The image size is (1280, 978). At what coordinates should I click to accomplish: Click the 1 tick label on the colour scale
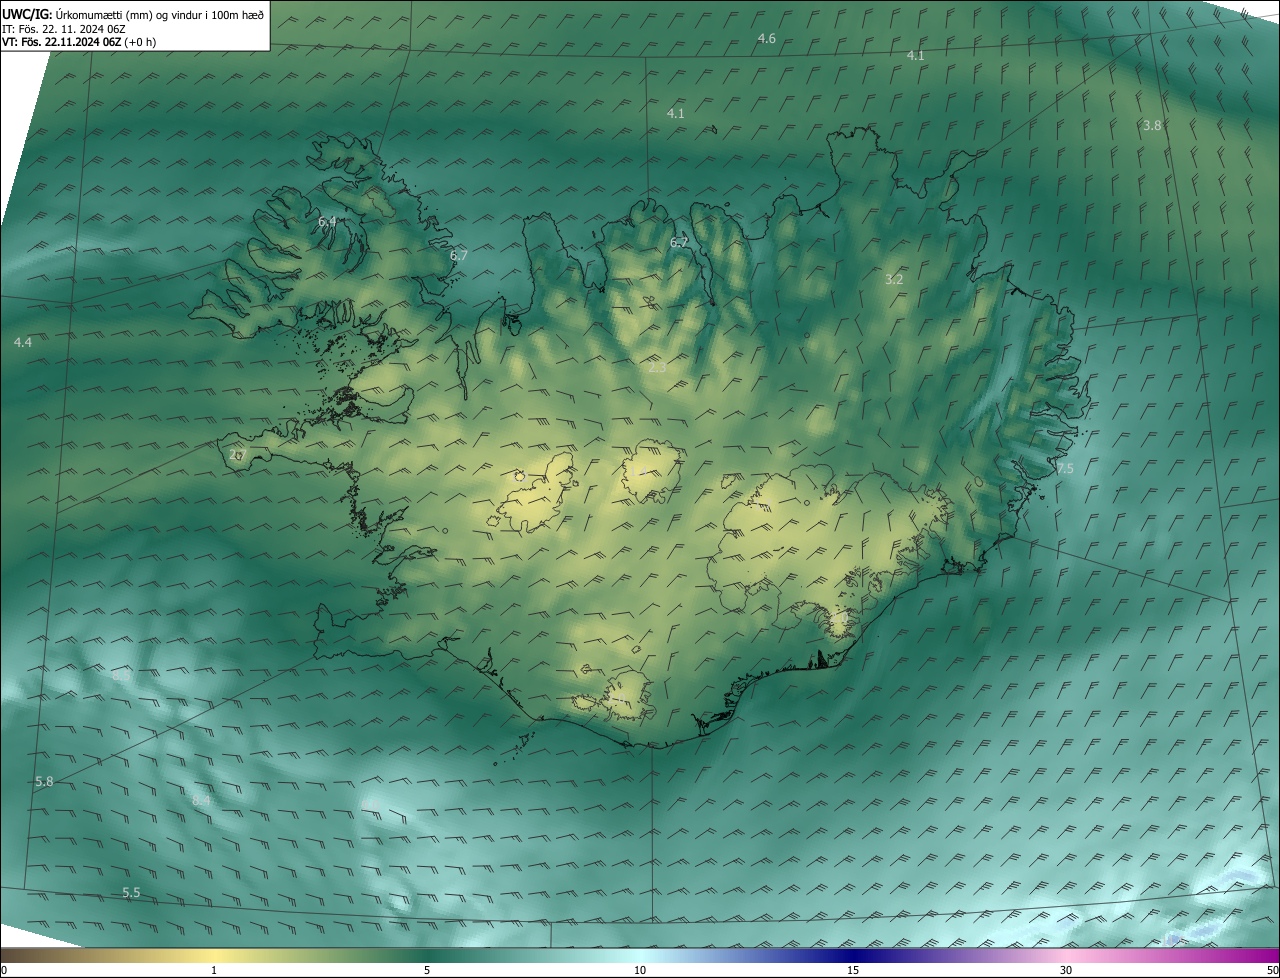pyautogui.click(x=214, y=971)
